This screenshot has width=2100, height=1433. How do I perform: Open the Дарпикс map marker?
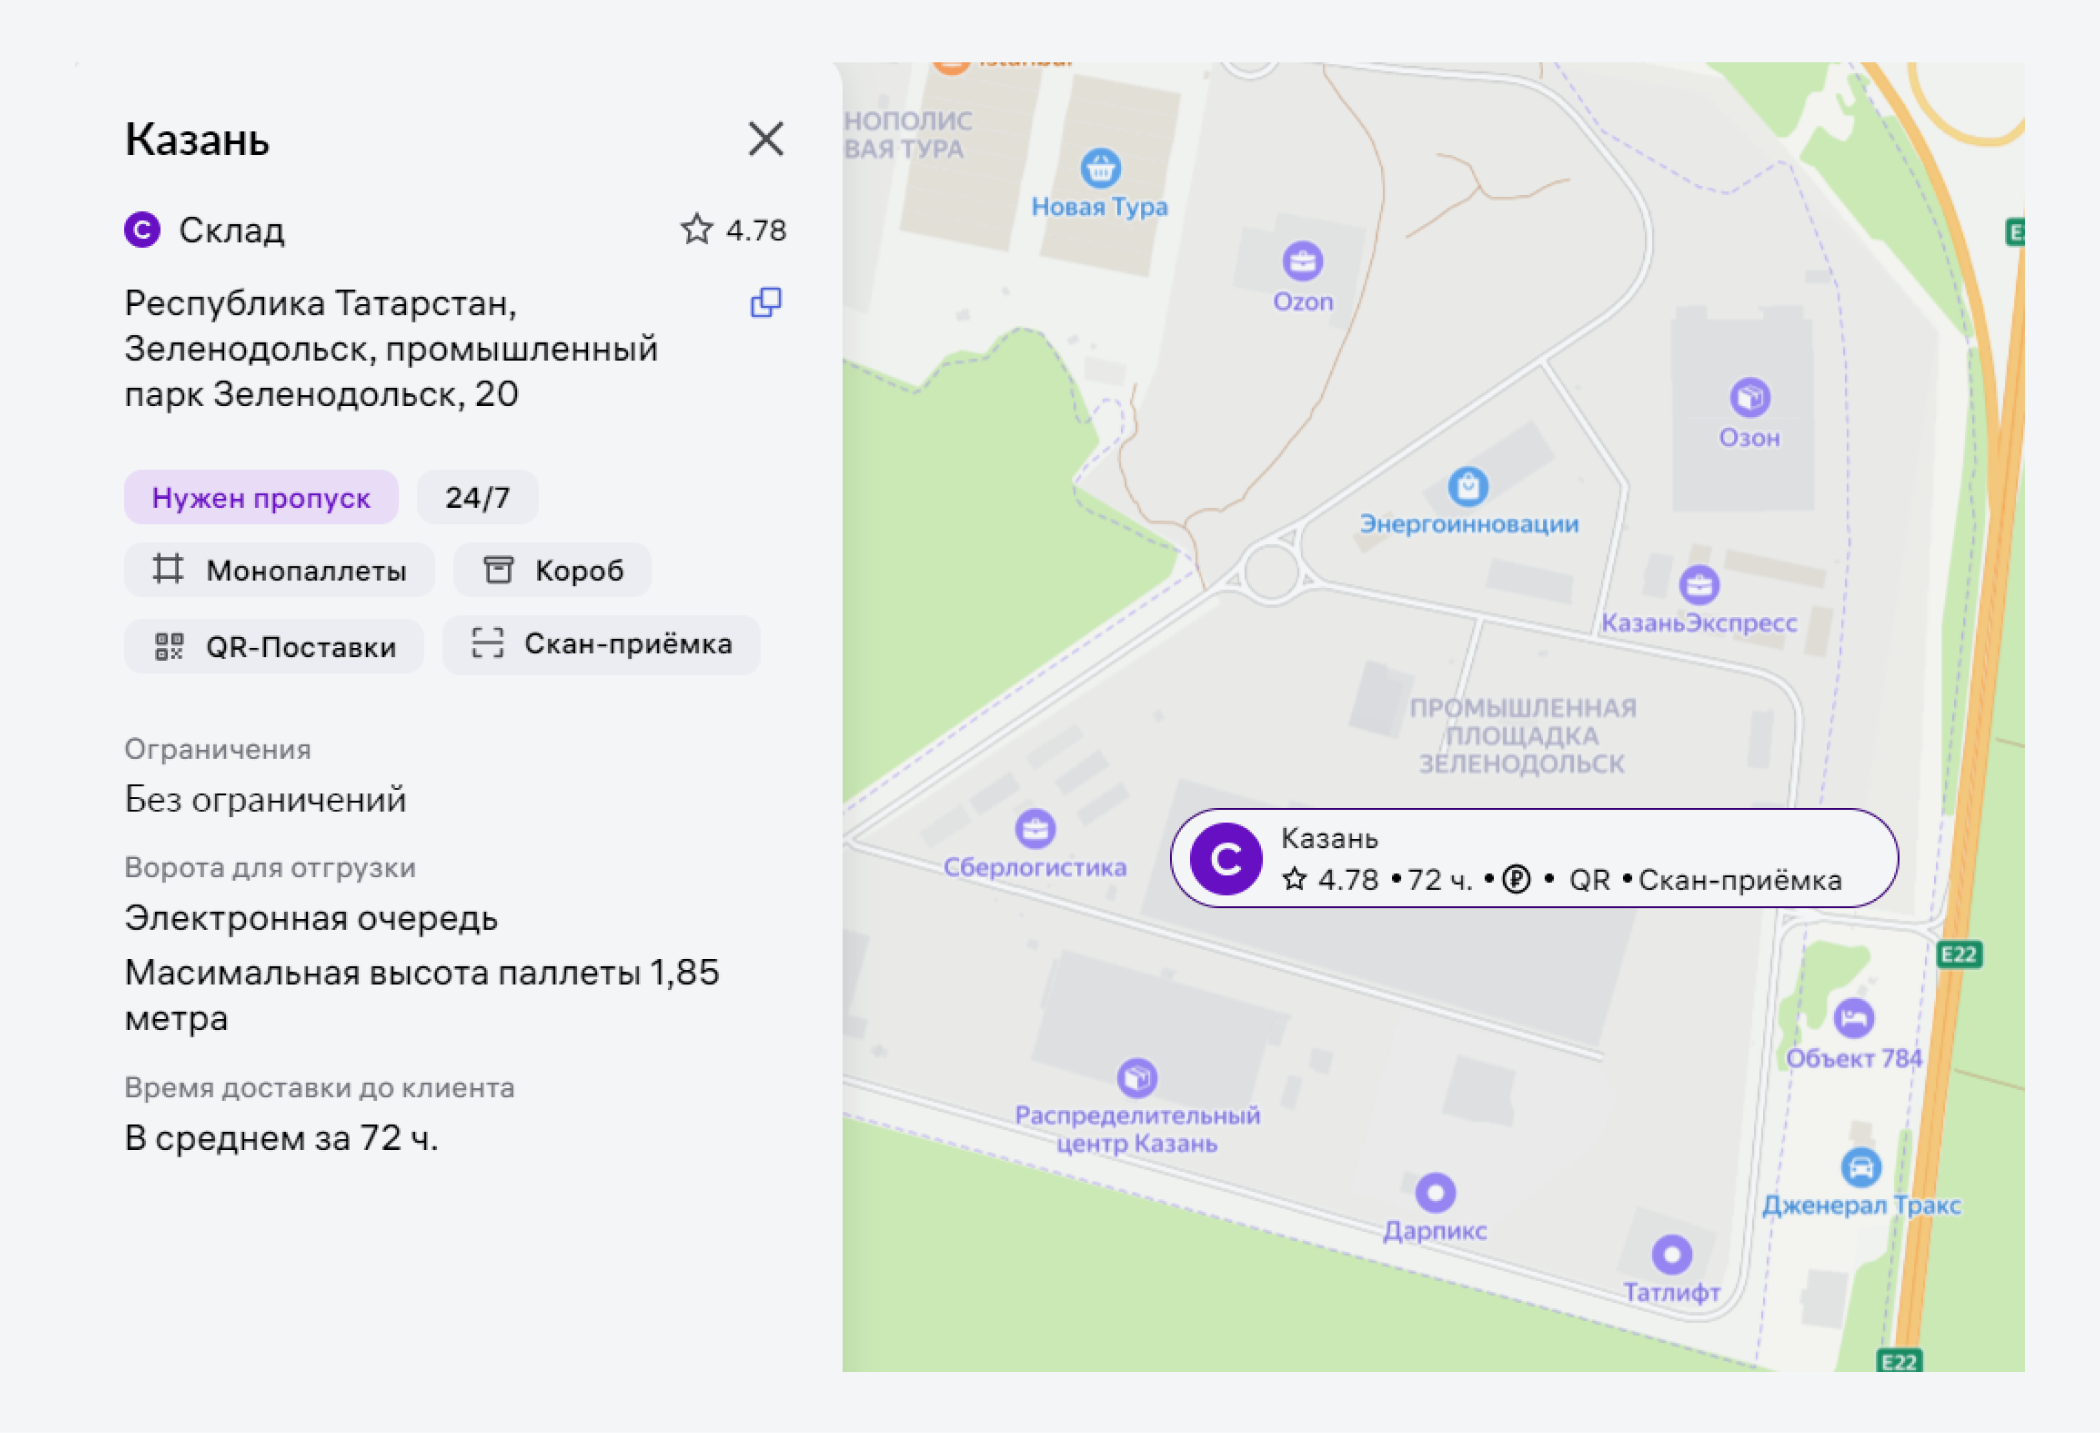point(1435,1192)
